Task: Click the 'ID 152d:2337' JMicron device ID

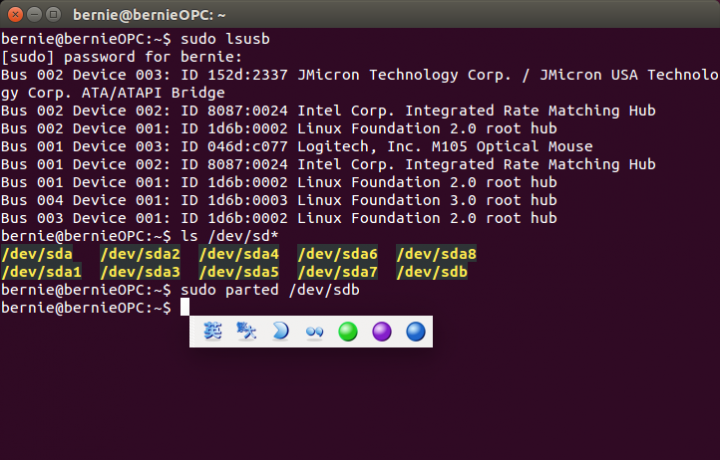Action: (234, 75)
